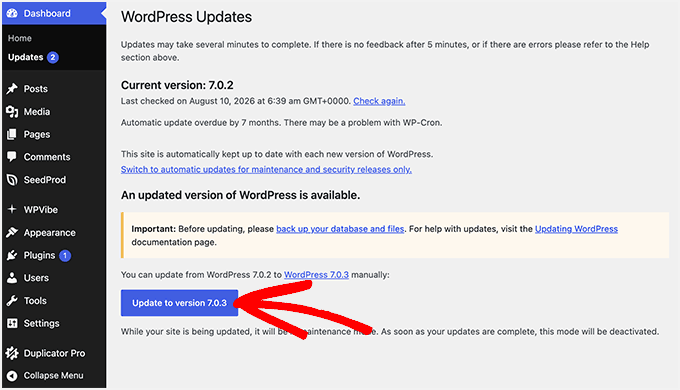Click the Current version: 7.0.2 text

(x=177, y=85)
